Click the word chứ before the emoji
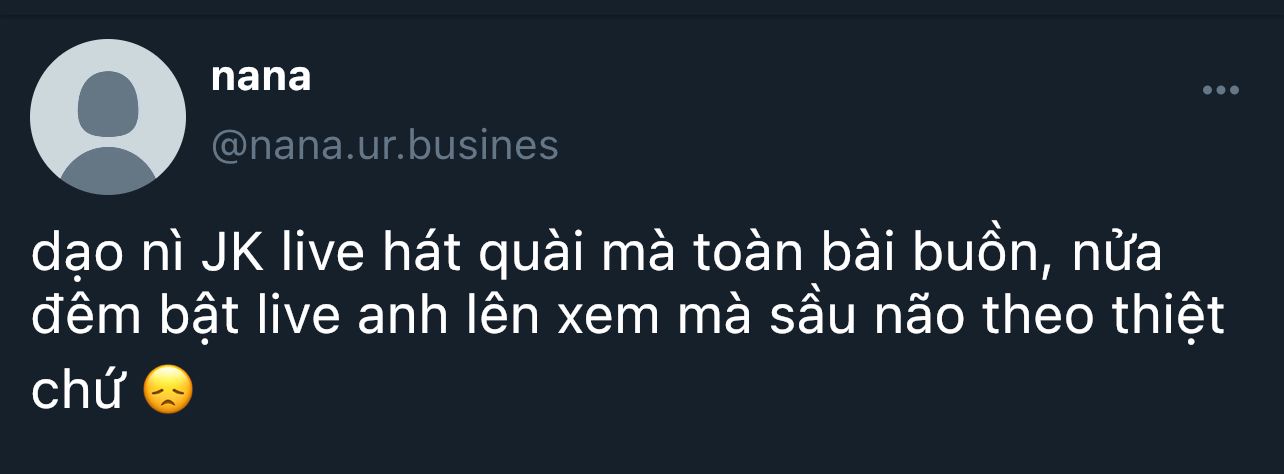1284x474 pixels. tap(77, 391)
